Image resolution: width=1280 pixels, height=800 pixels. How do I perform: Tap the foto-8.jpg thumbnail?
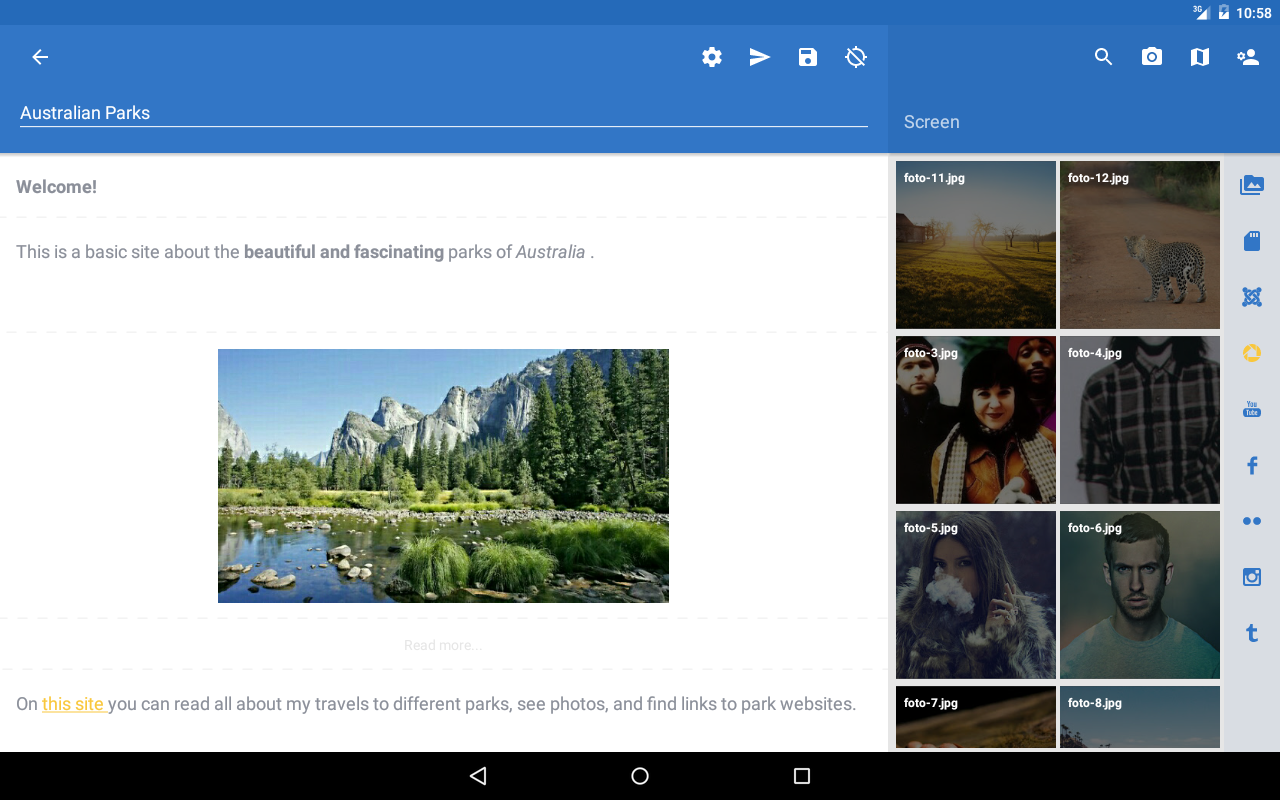click(1140, 717)
